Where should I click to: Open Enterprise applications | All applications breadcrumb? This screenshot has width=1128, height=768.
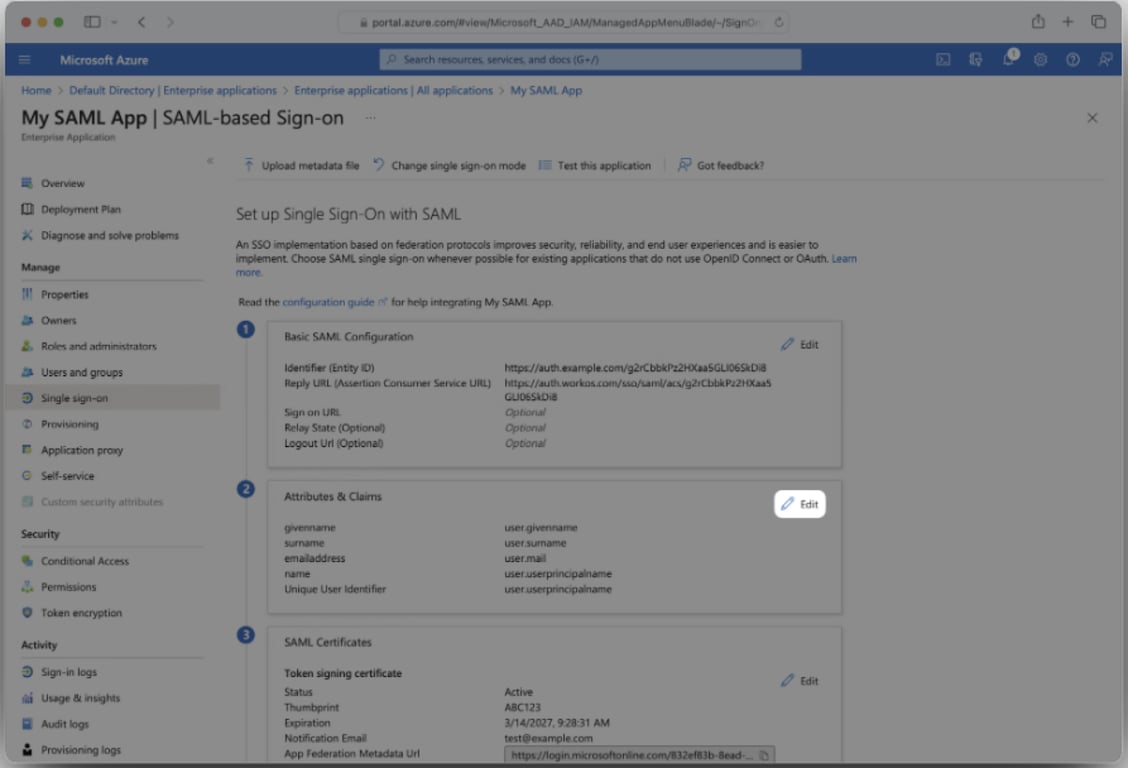(394, 91)
